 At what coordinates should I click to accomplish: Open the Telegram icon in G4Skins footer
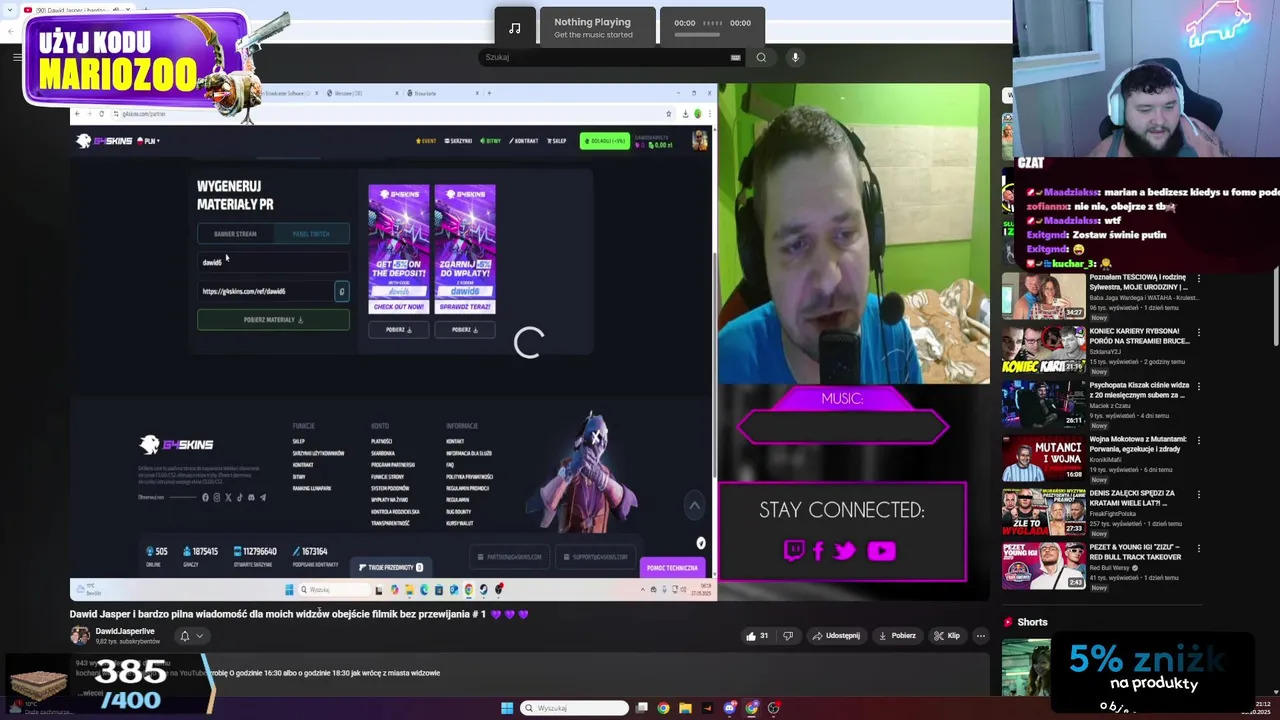click(x=262, y=497)
